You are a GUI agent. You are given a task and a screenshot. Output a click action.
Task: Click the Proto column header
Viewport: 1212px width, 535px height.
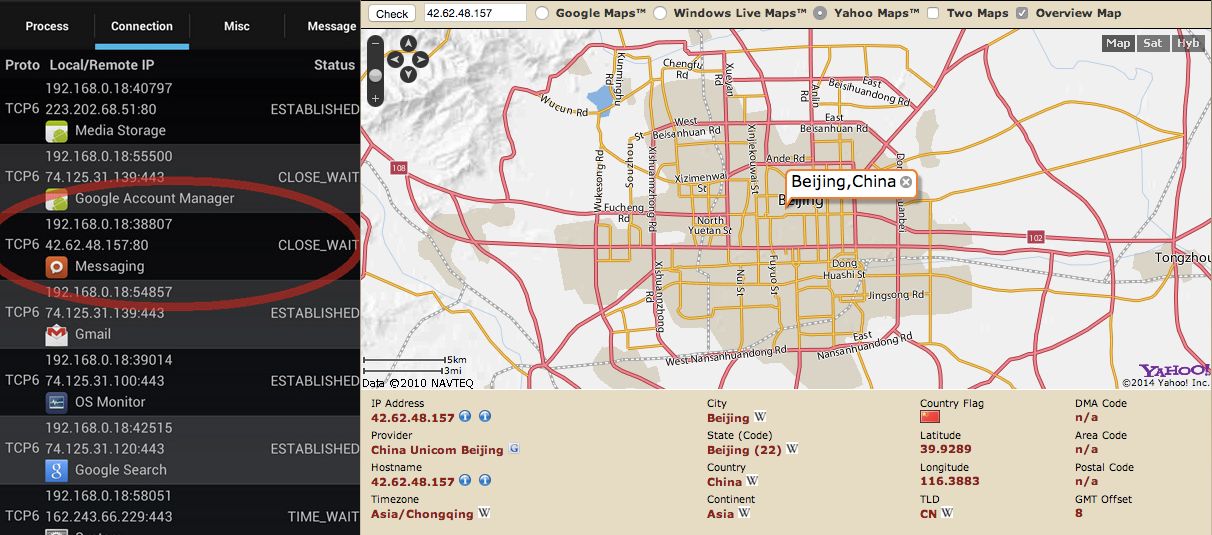click(22, 65)
